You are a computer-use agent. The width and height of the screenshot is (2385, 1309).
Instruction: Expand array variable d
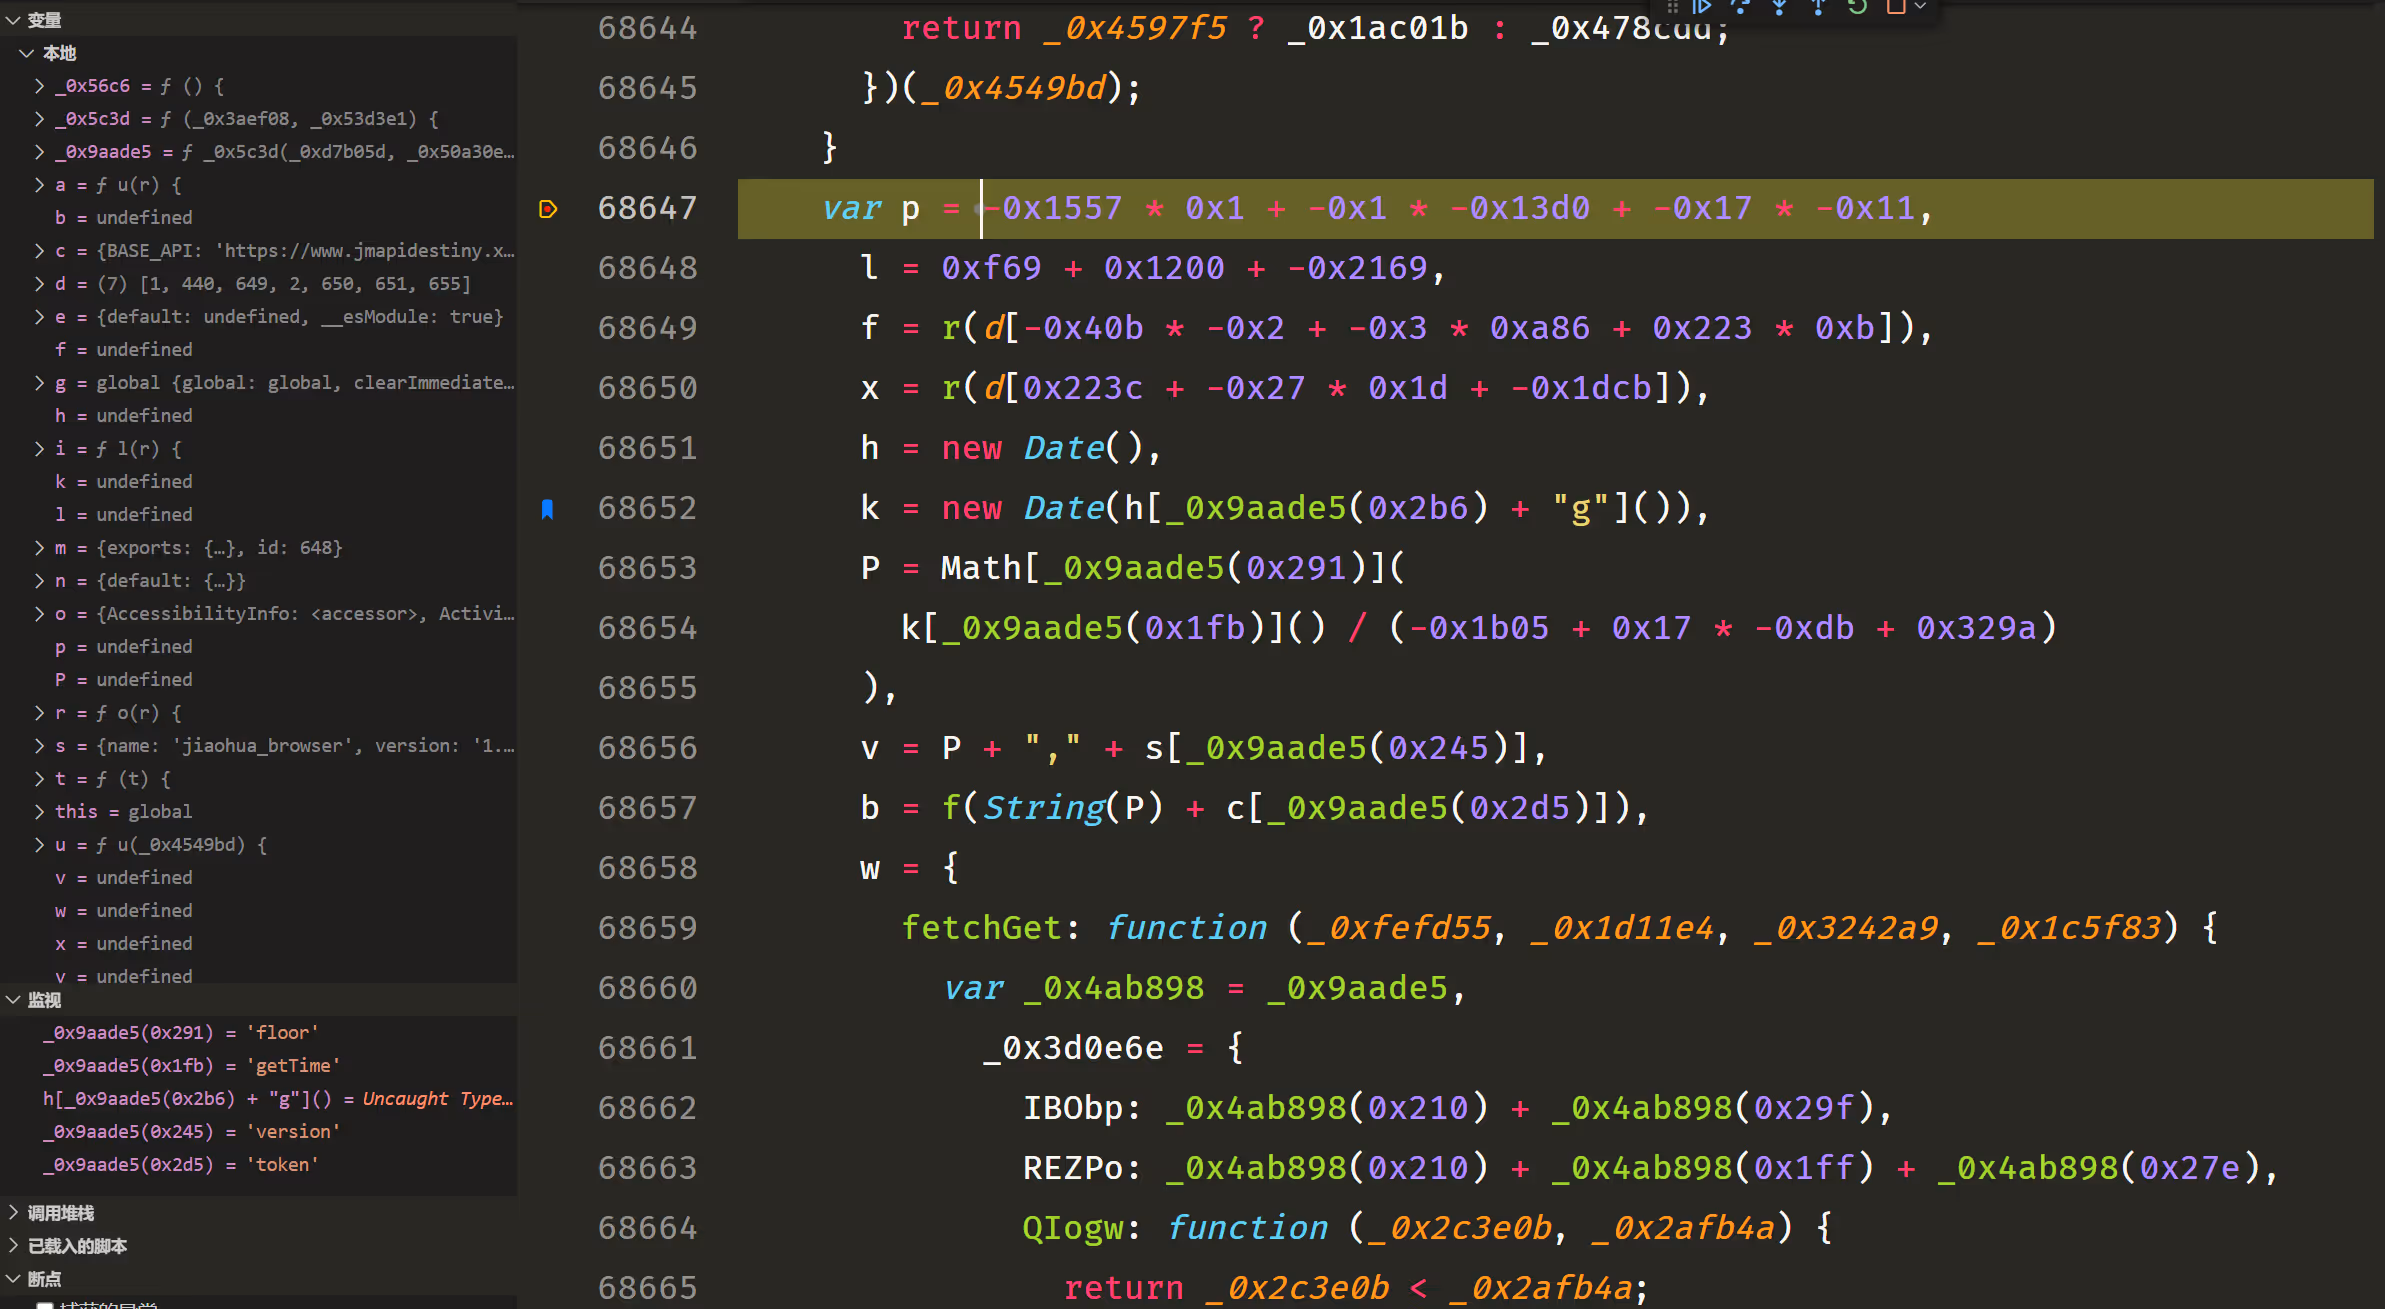point(39,284)
